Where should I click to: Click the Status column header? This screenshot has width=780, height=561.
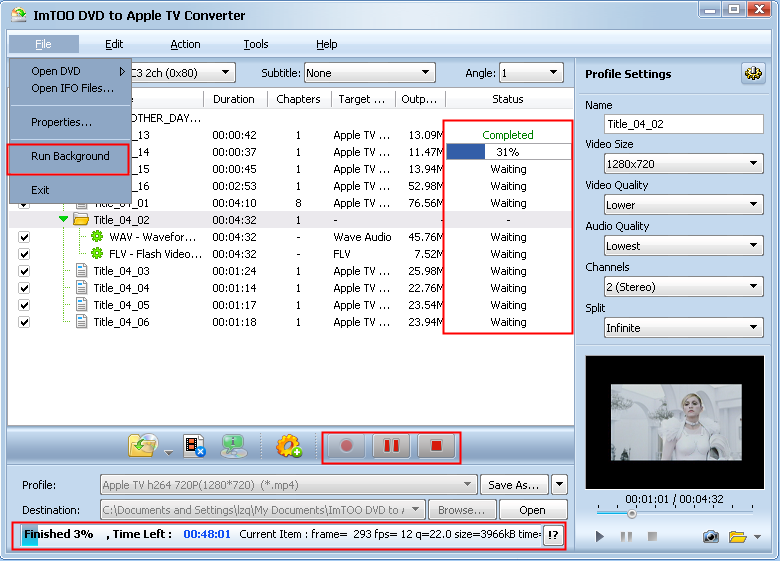click(x=508, y=98)
